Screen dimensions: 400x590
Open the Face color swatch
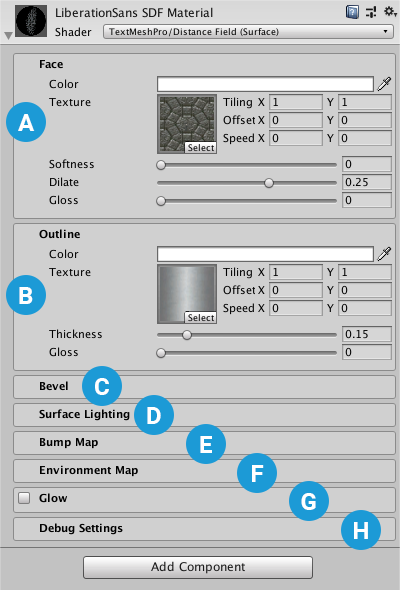pyautogui.click(x=265, y=84)
